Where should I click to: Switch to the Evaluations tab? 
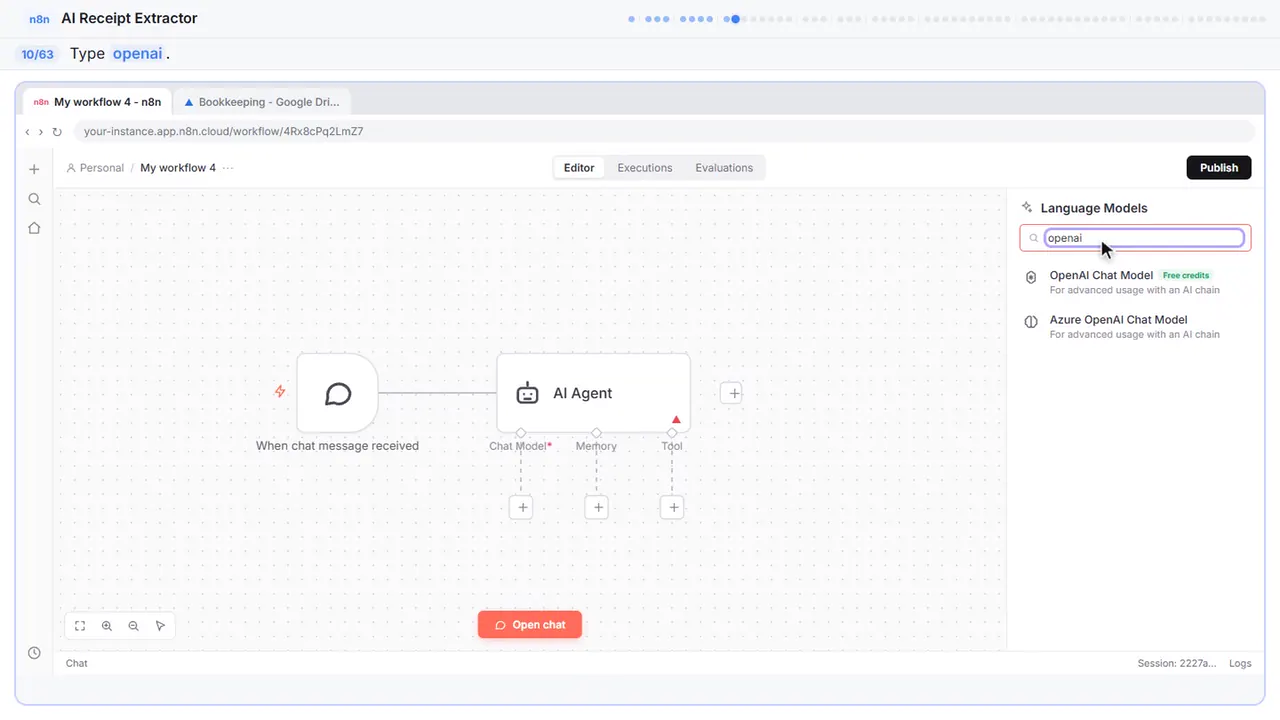[x=724, y=168]
